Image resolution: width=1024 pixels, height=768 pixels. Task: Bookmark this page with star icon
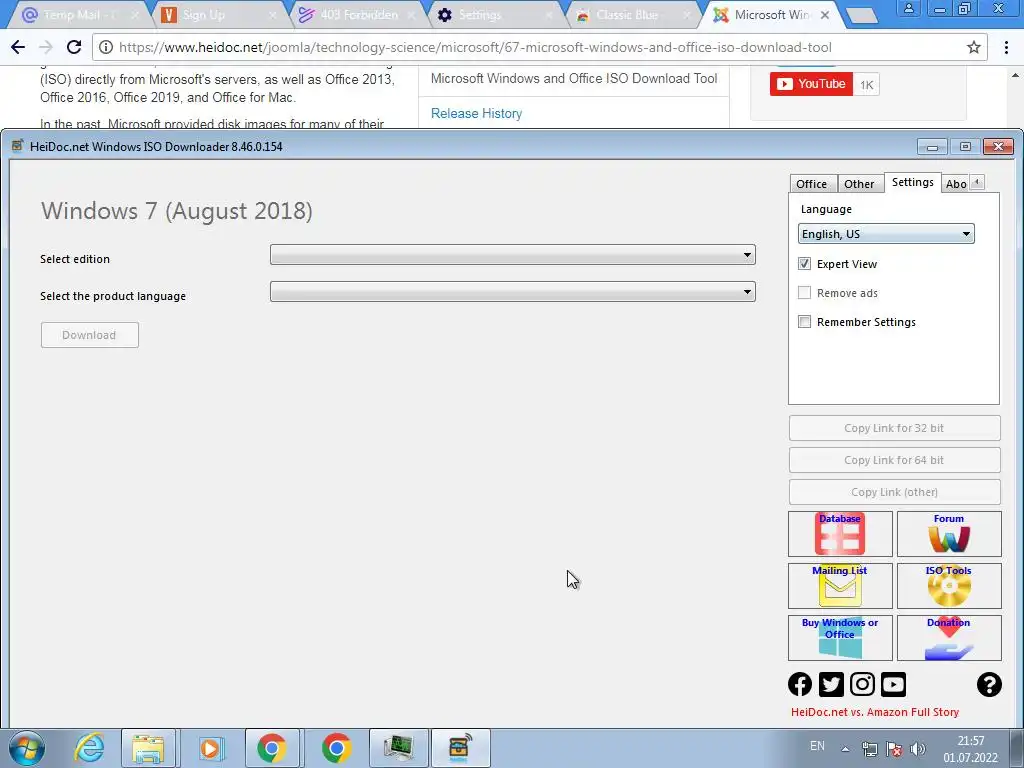tap(974, 47)
